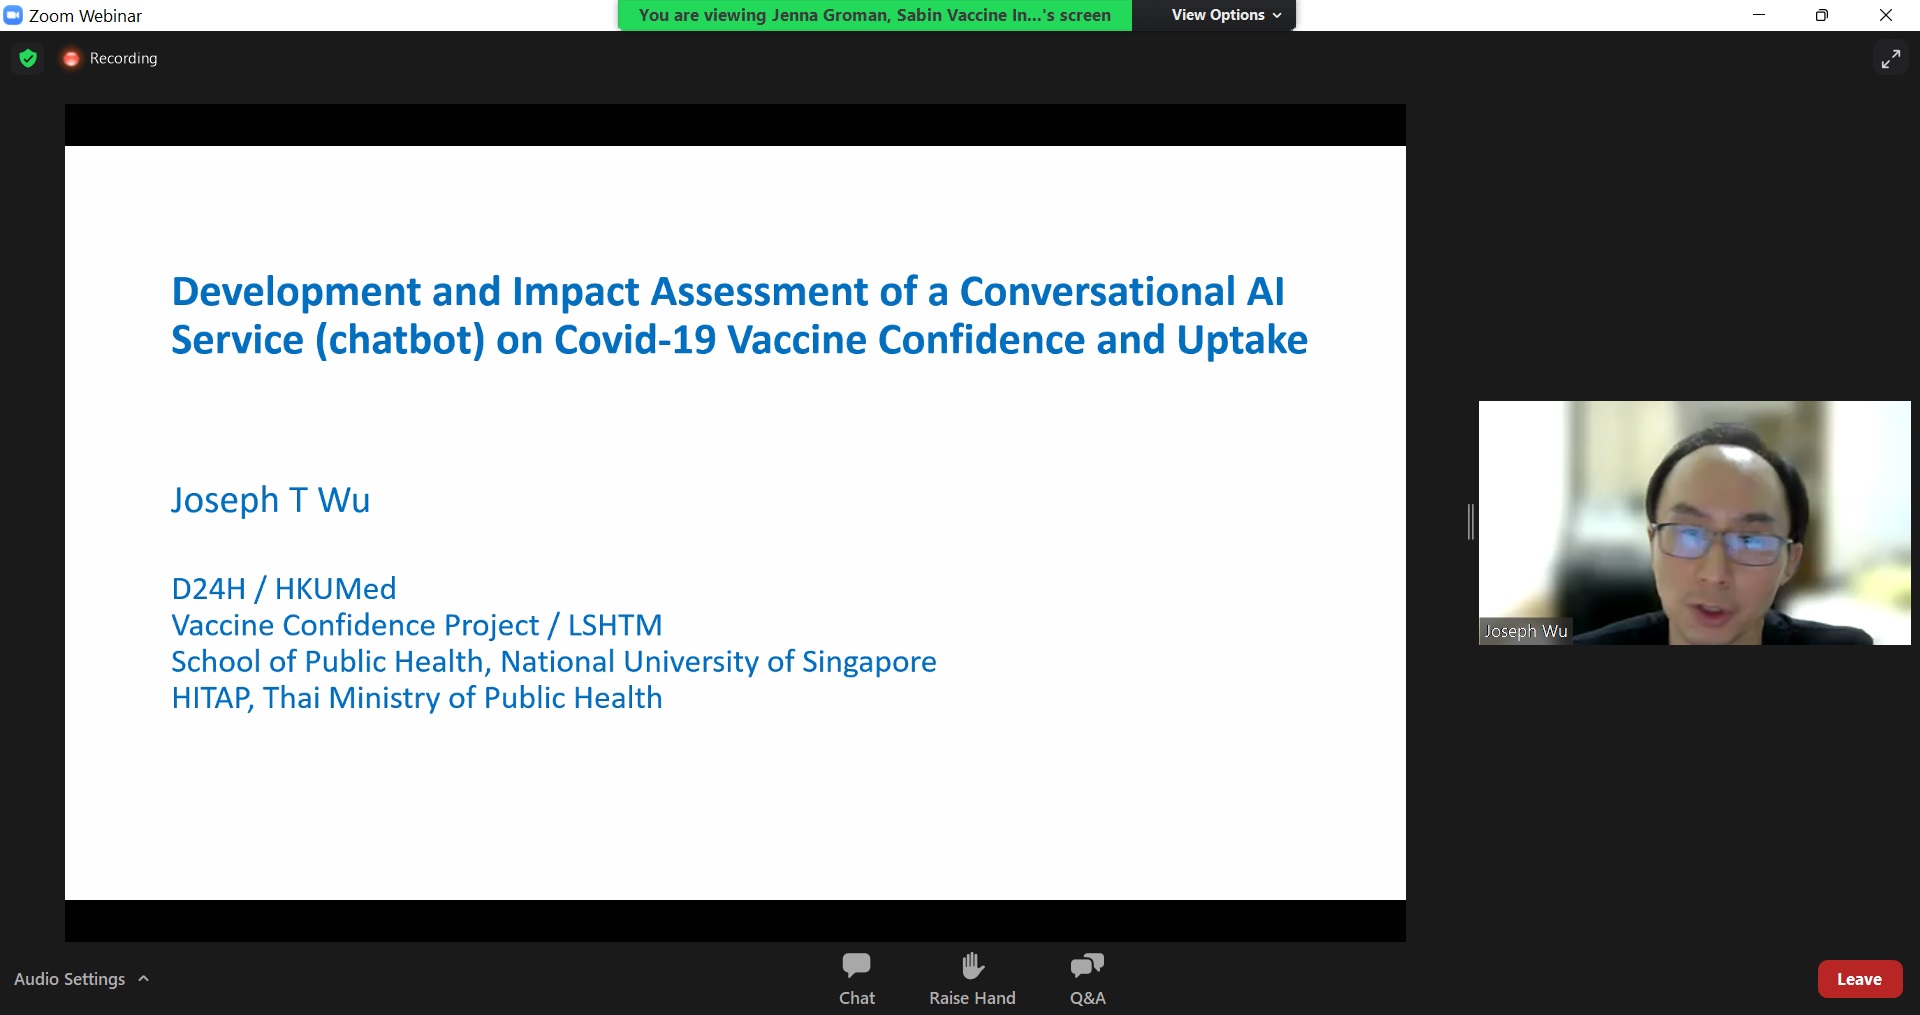Open the View Options dropdown
The image size is (1920, 1015).
tap(1226, 15)
